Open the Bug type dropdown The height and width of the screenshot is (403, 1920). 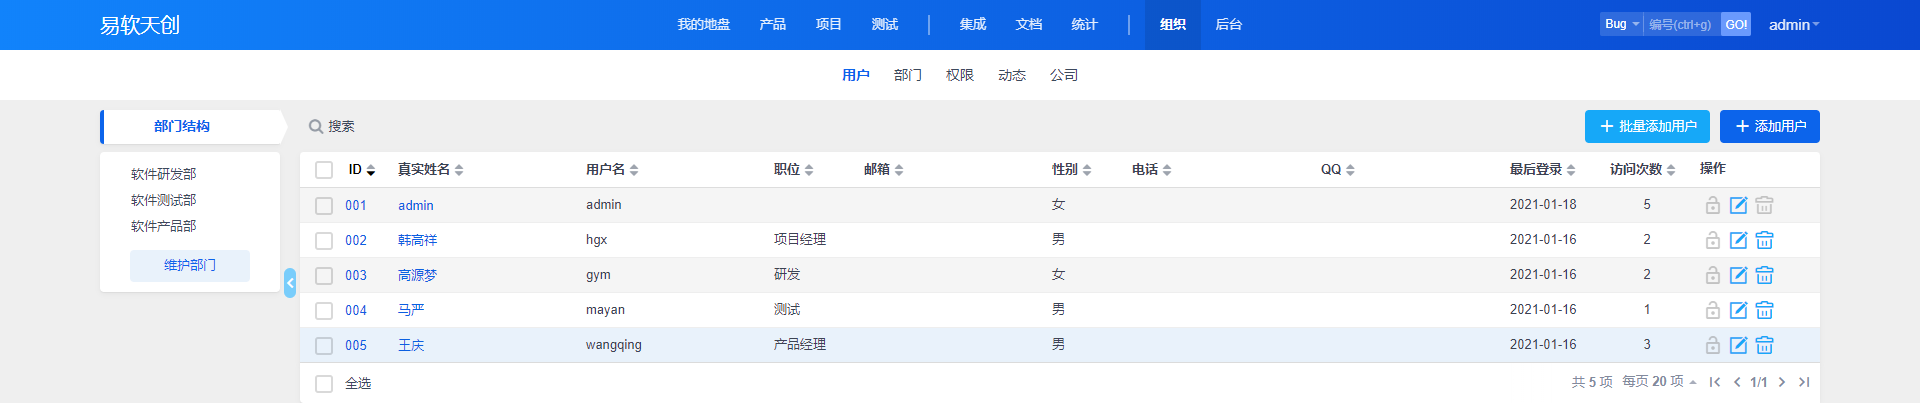1621,24
